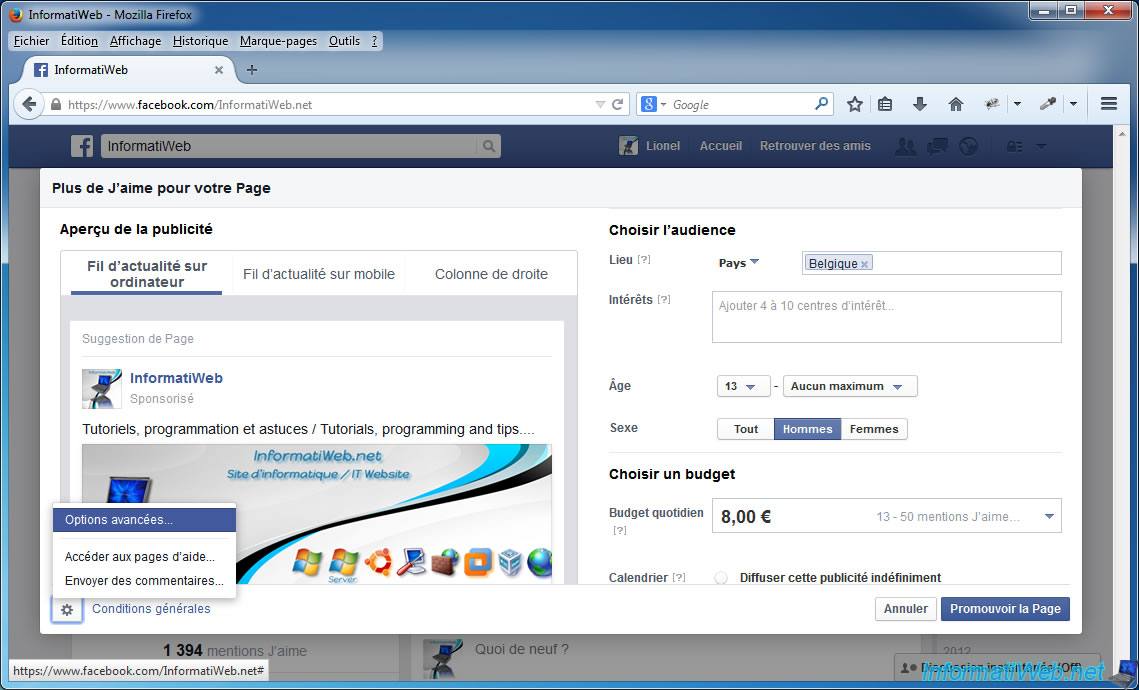1139x690 pixels.
Task: Click the Promouvoir la Page button
Action: point(1005,609)
